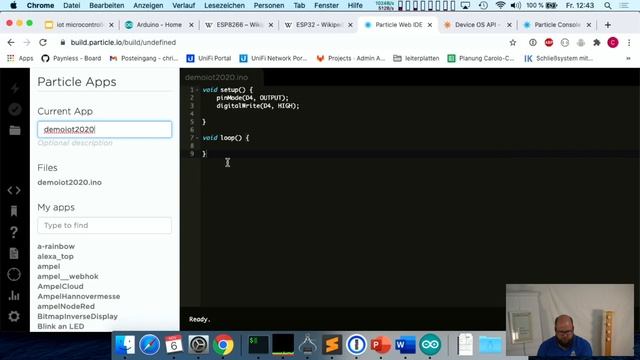The width and height of the screenshot is (640, 360).
Task: Select the demoiot2020.ino editor tab
Action: [216, 77]
